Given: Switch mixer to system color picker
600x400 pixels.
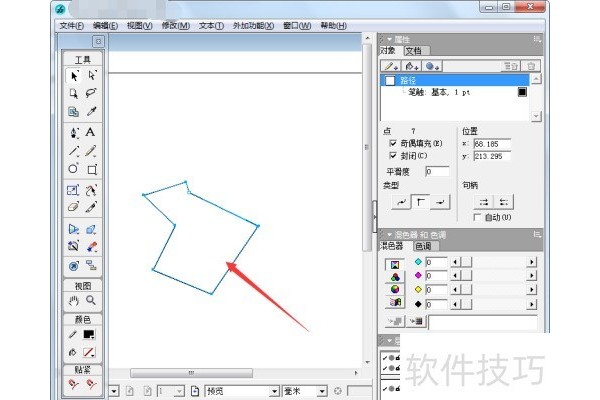Looking at the screenshot, I should [x=395, y=302].
